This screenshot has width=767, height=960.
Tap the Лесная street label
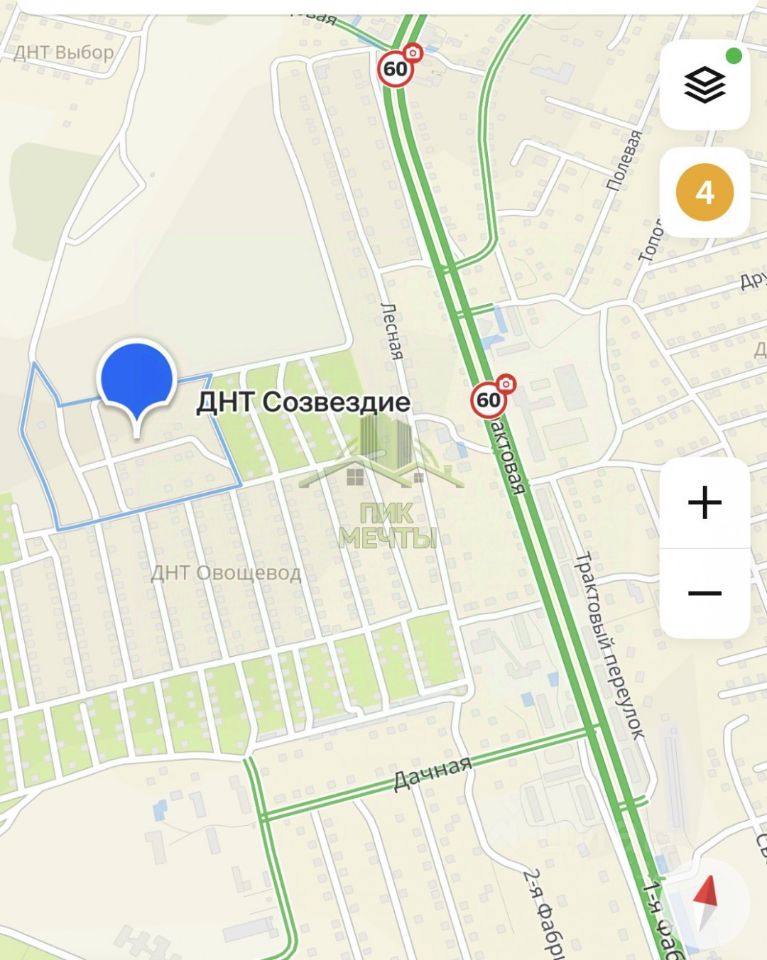pyautogui.click(x=392, y=331)
